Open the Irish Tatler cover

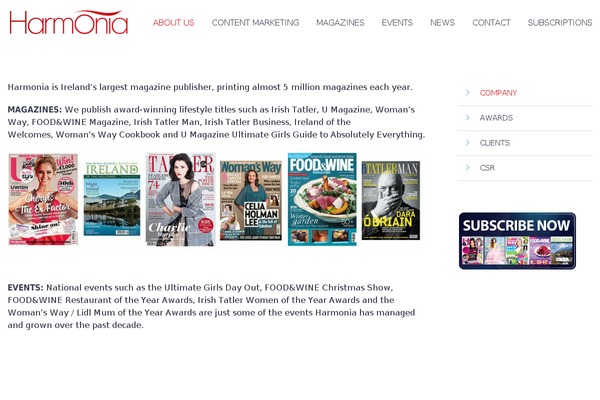click(181, 199)
